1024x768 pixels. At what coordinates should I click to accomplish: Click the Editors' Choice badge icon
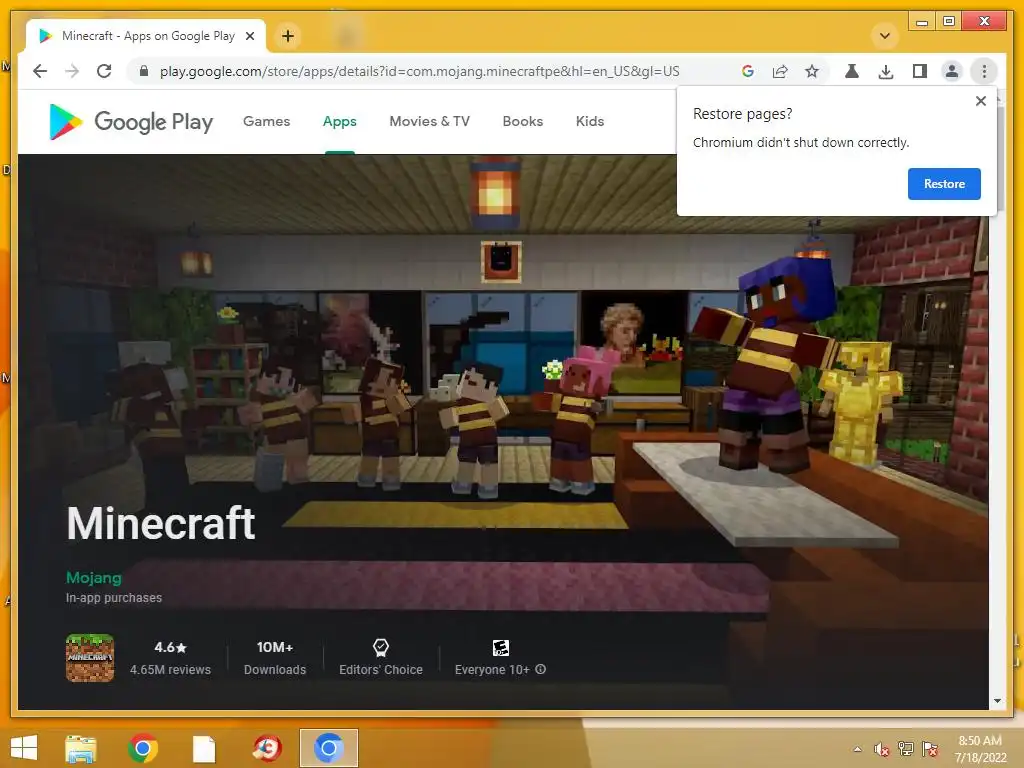pyautogui.click(x=381, y=648)
